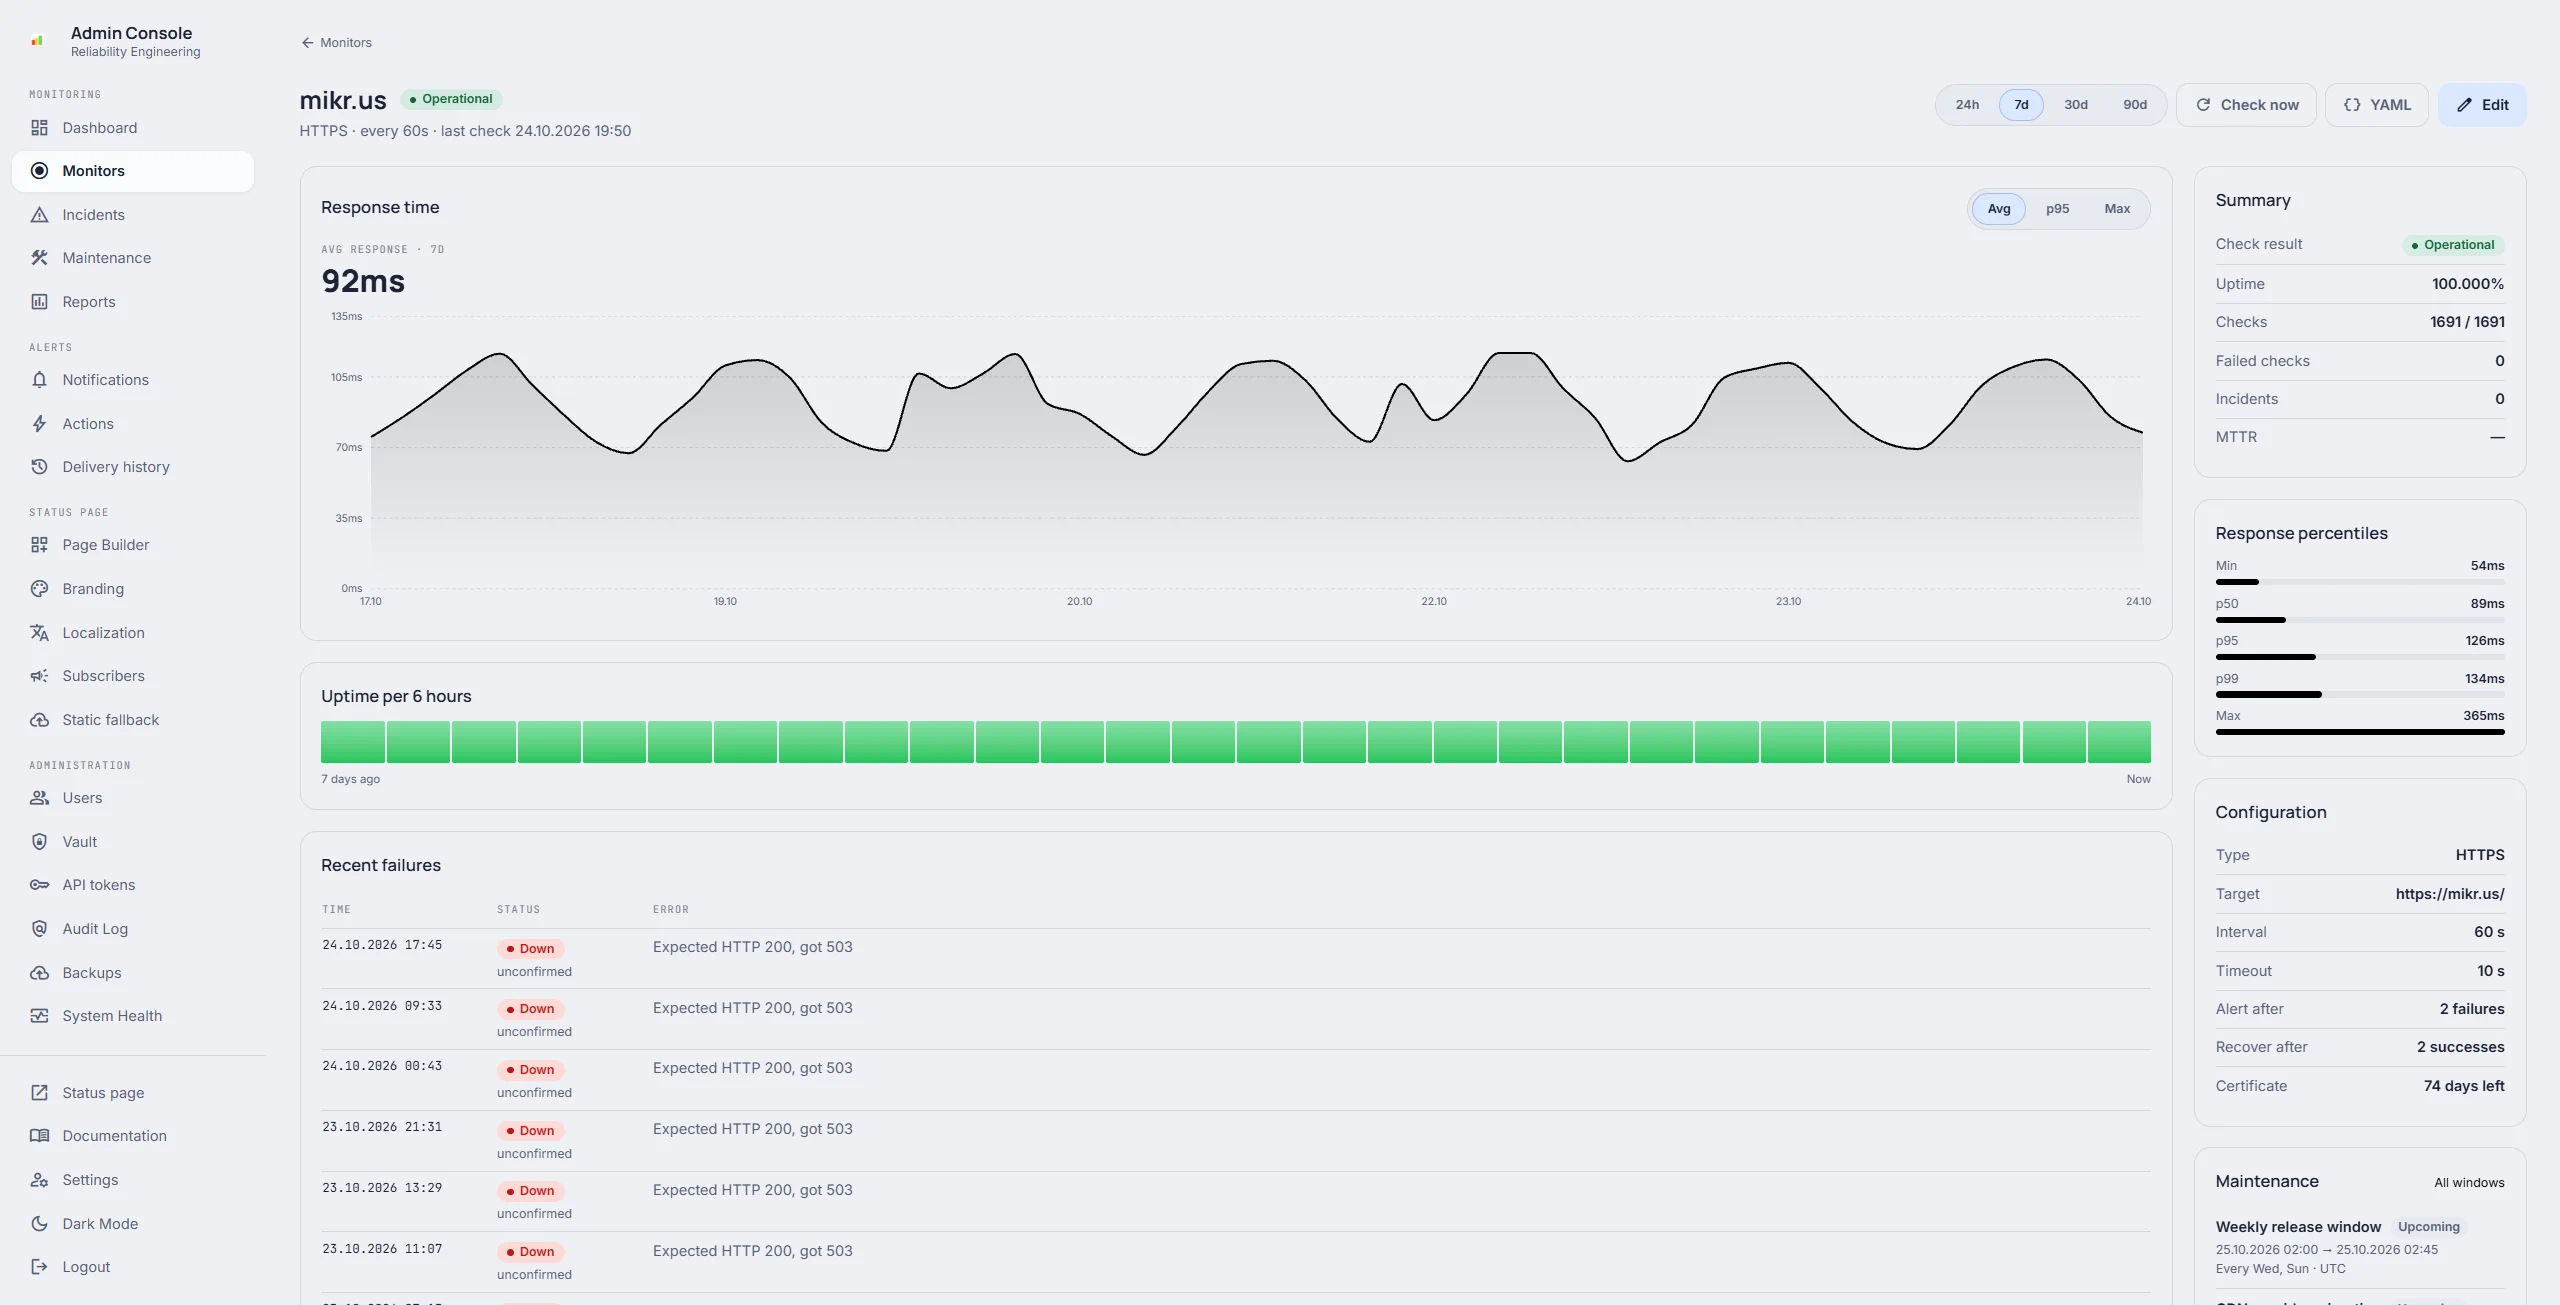
Task: Click Down badge for 23.10.2026 21:31
Action: click(x=530, y=1131)
